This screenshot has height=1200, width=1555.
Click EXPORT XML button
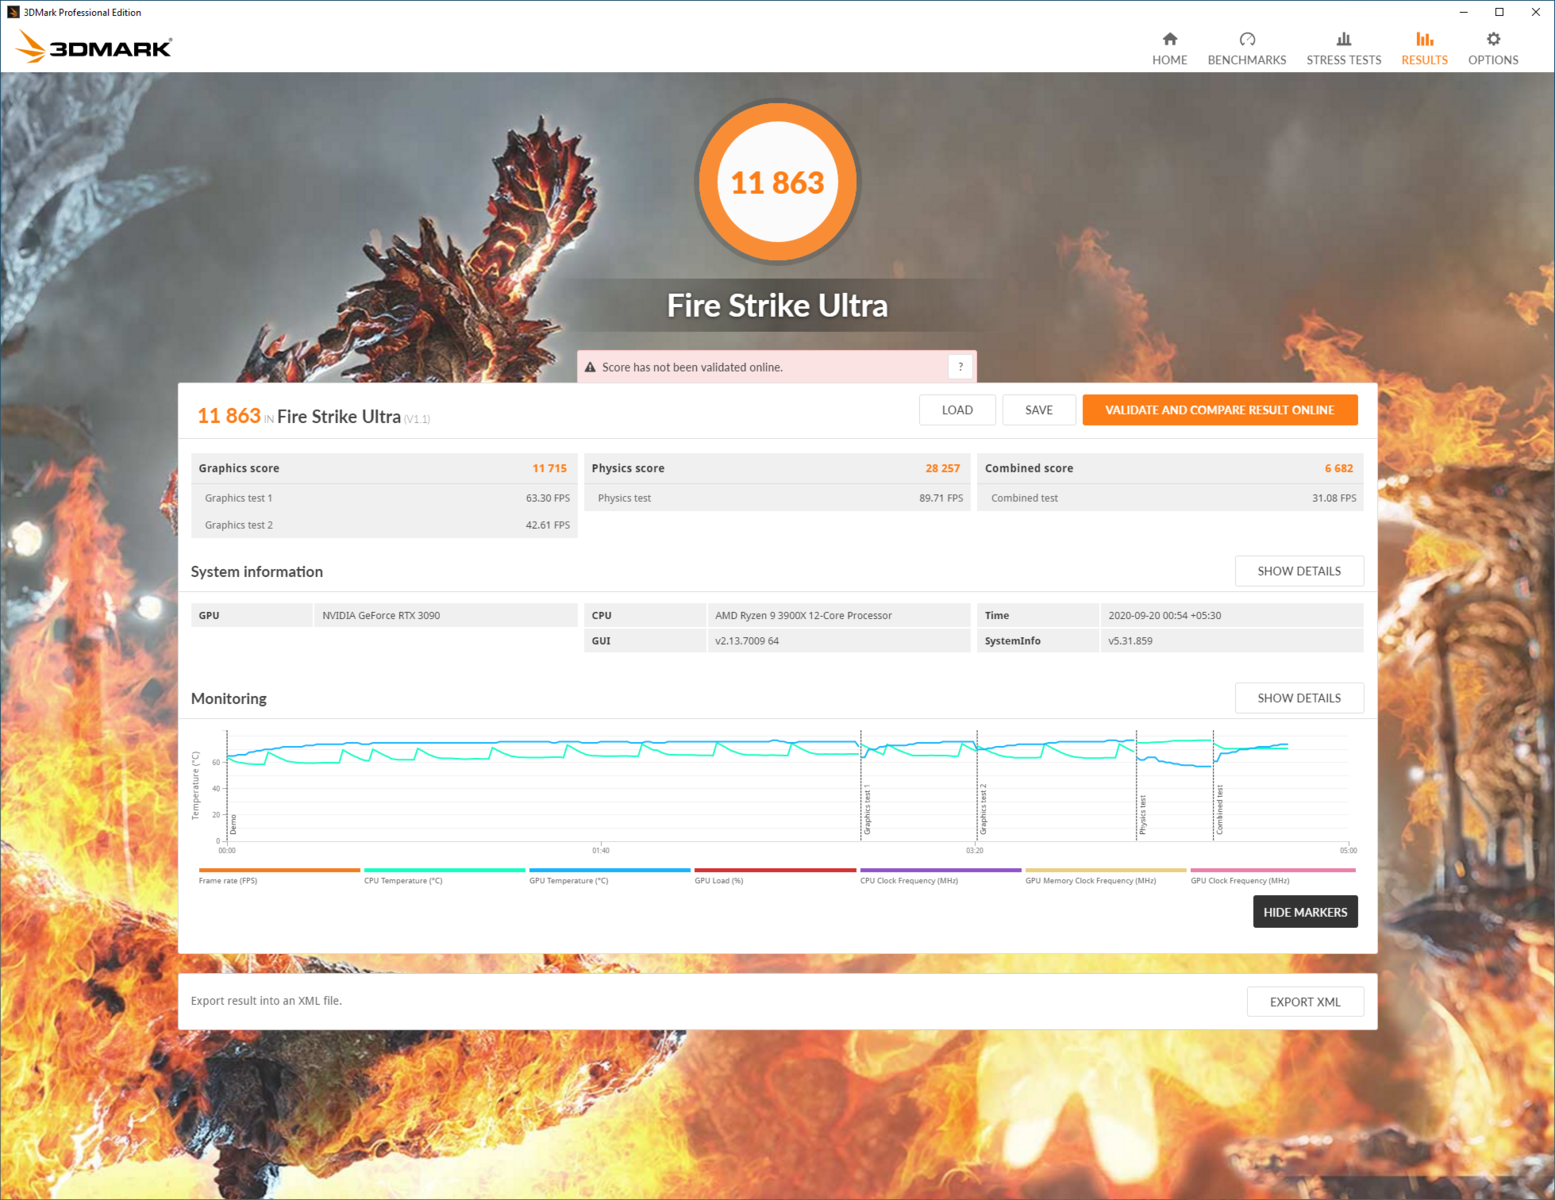(x=1305, y=1002)
